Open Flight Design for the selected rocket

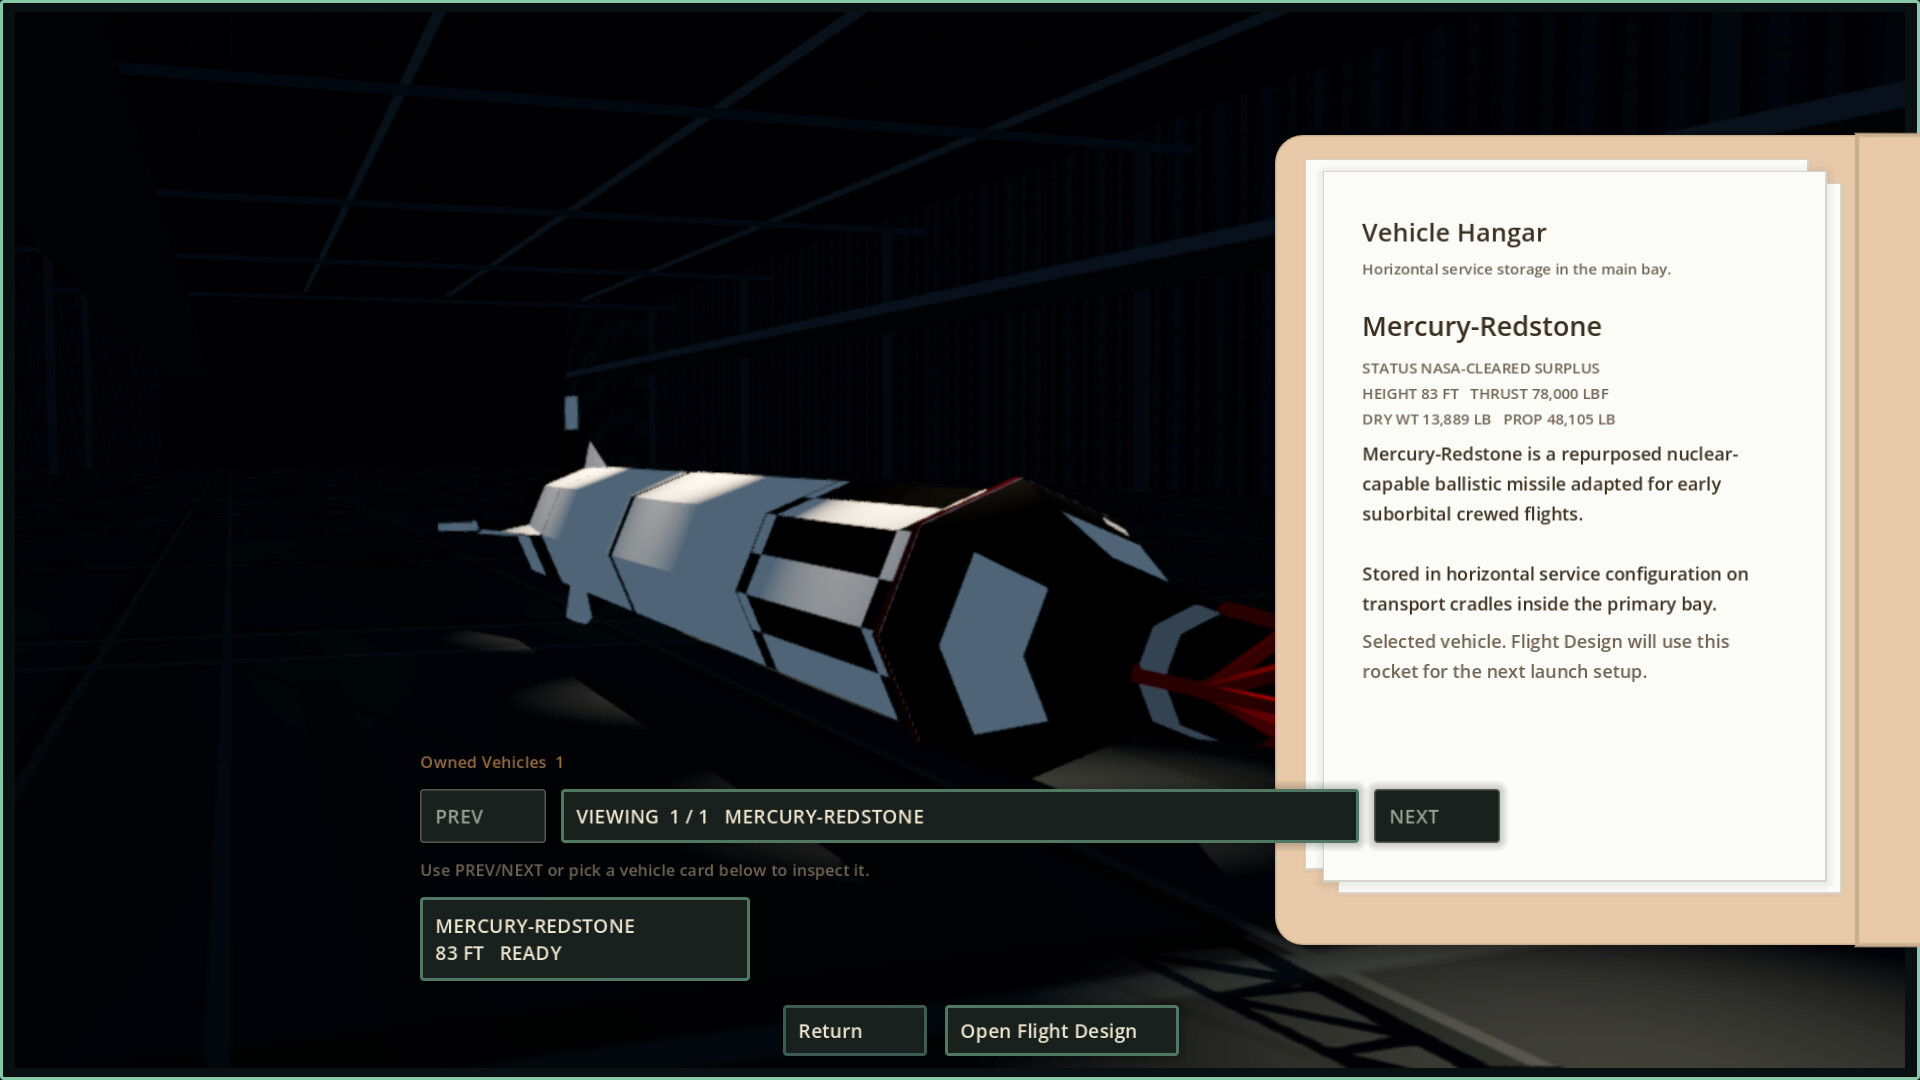pyautogui.click(x=1061, y=1030)
